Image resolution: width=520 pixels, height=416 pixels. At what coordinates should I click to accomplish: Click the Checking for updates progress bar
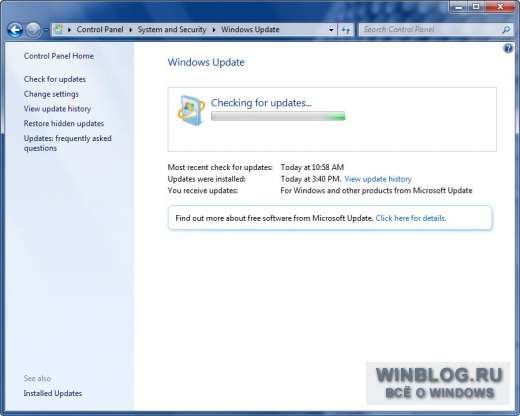coord(278,116)
